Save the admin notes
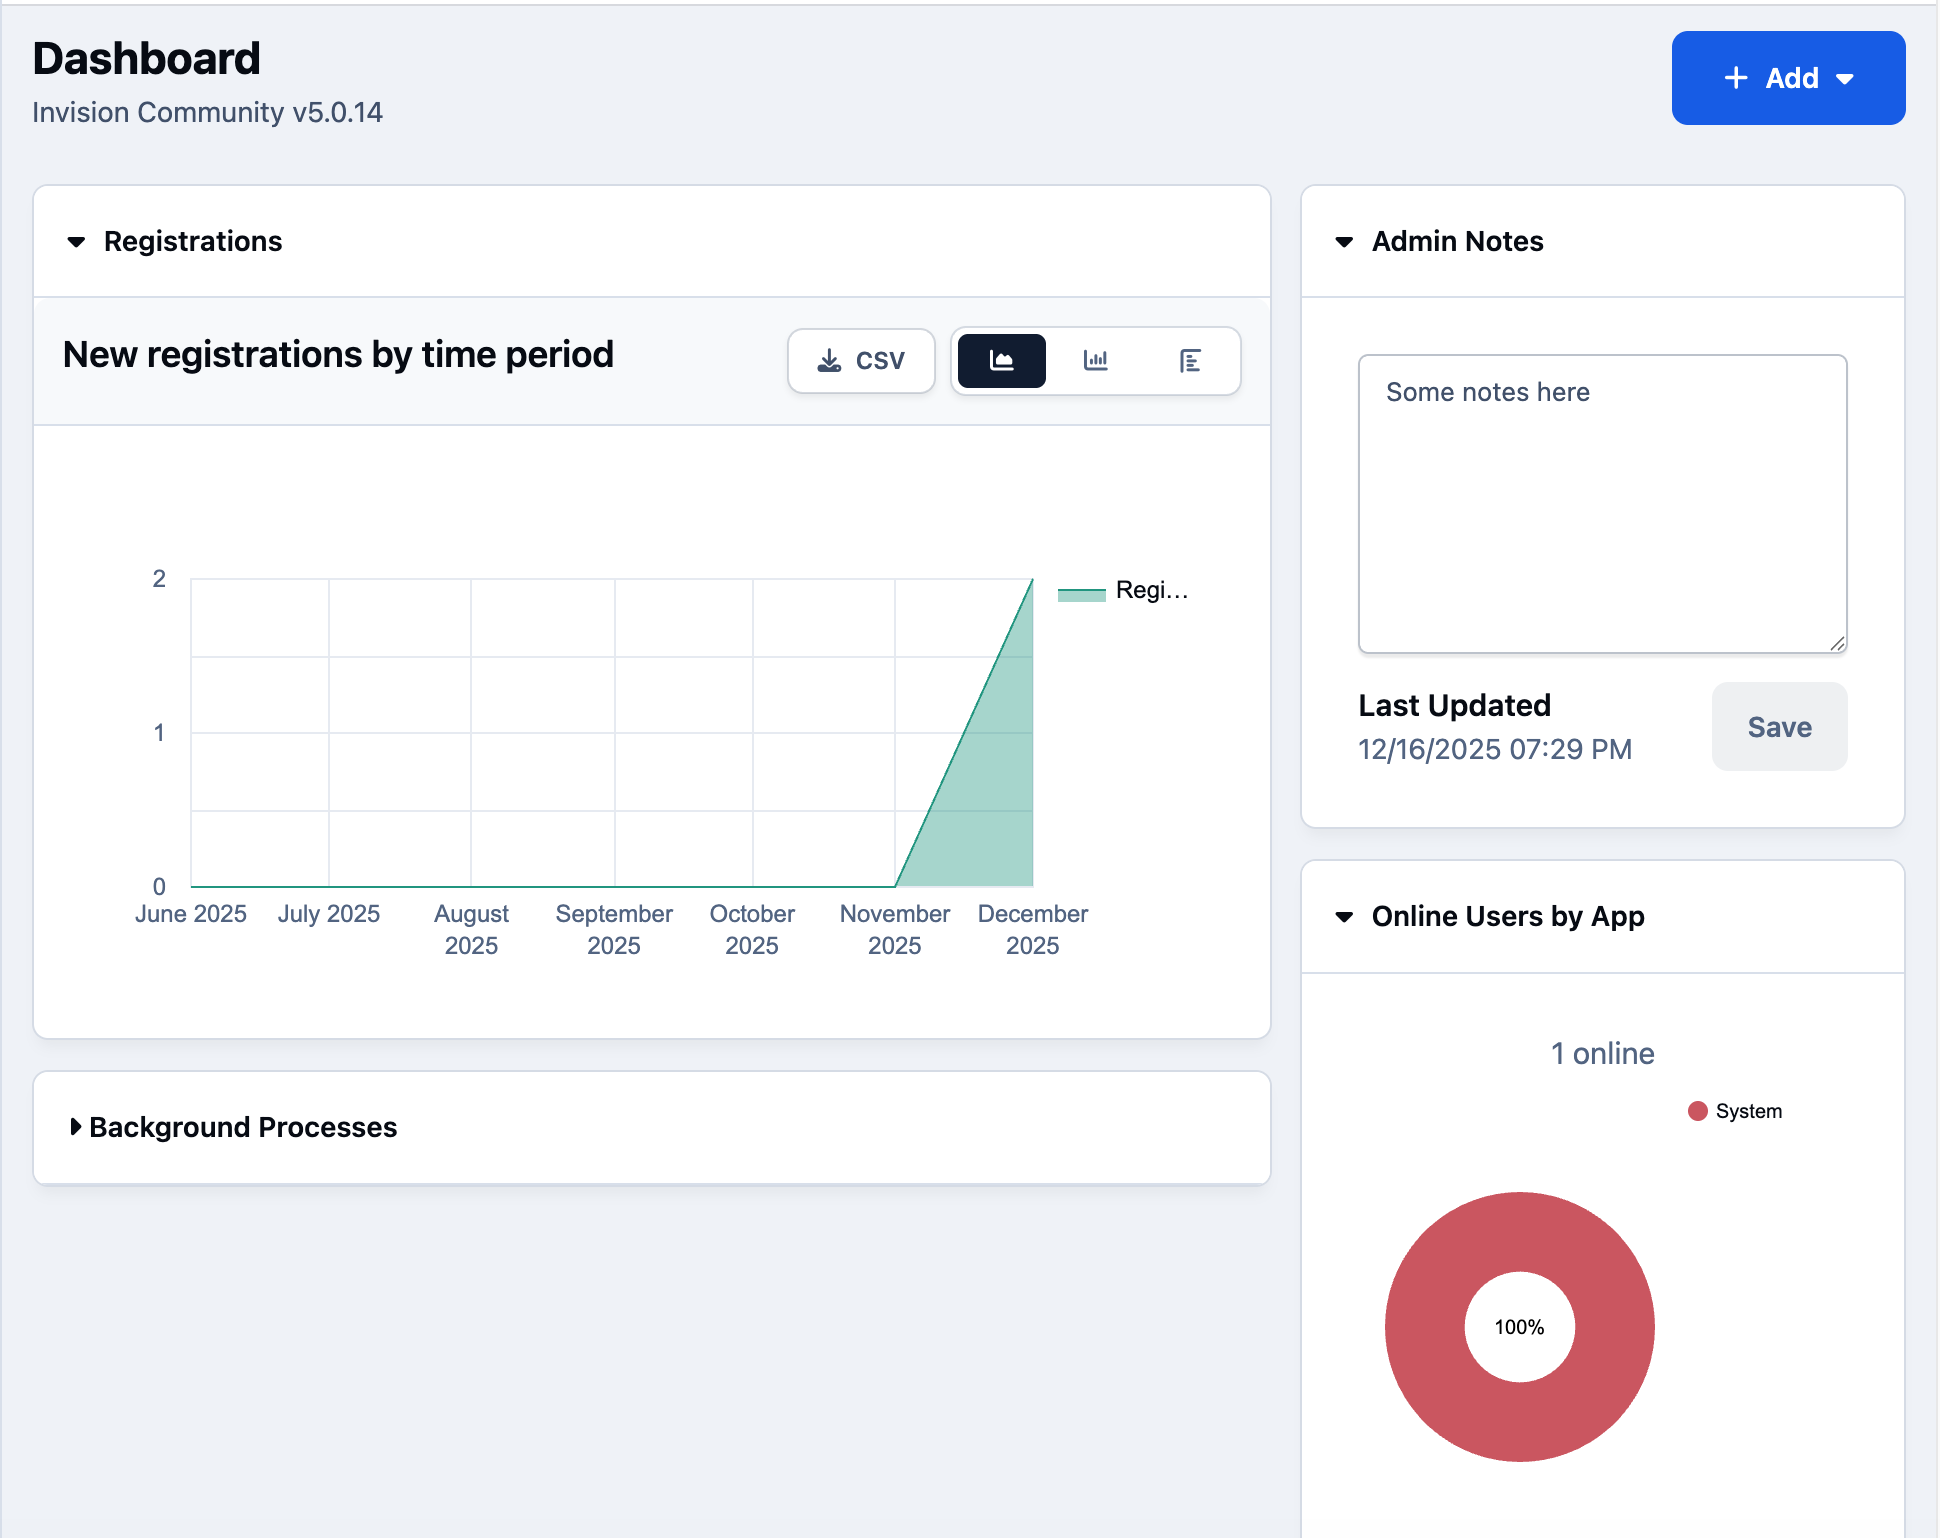 point(1779,727)
